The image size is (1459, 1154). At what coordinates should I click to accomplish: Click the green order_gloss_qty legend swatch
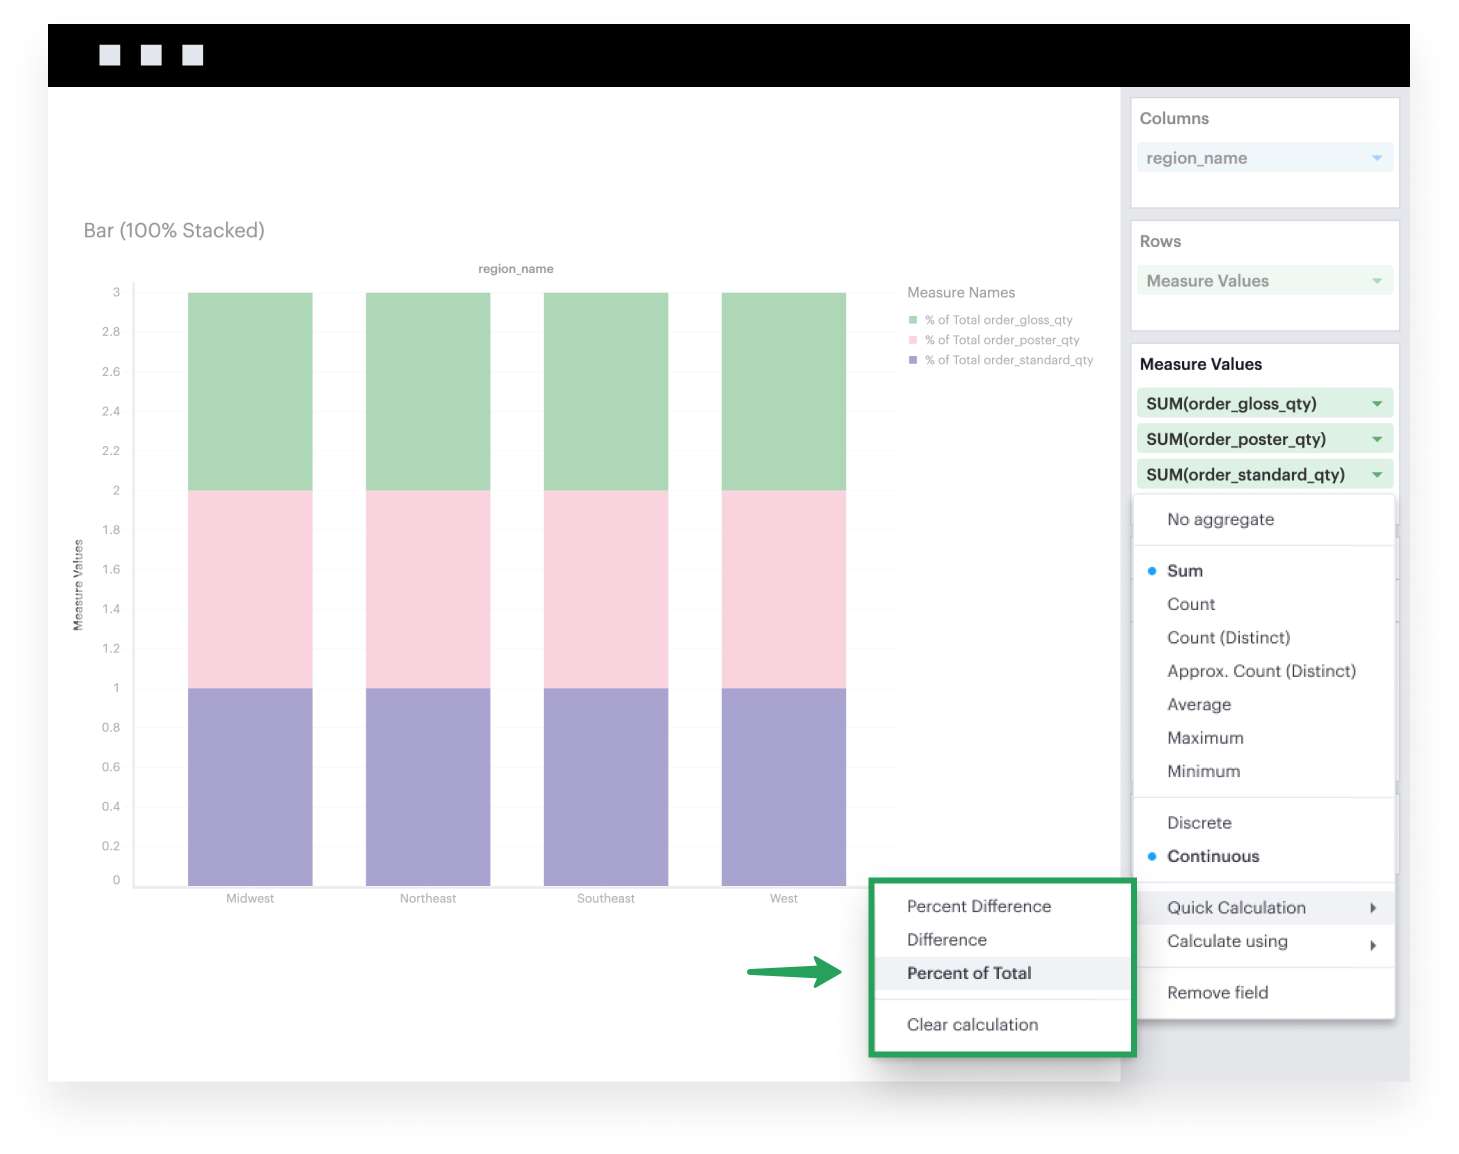[913, 320]
